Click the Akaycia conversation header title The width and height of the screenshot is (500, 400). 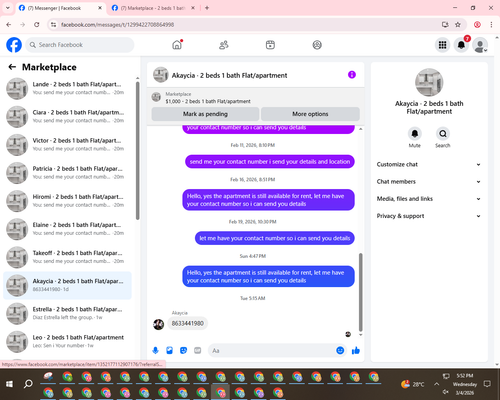[229, 75]
